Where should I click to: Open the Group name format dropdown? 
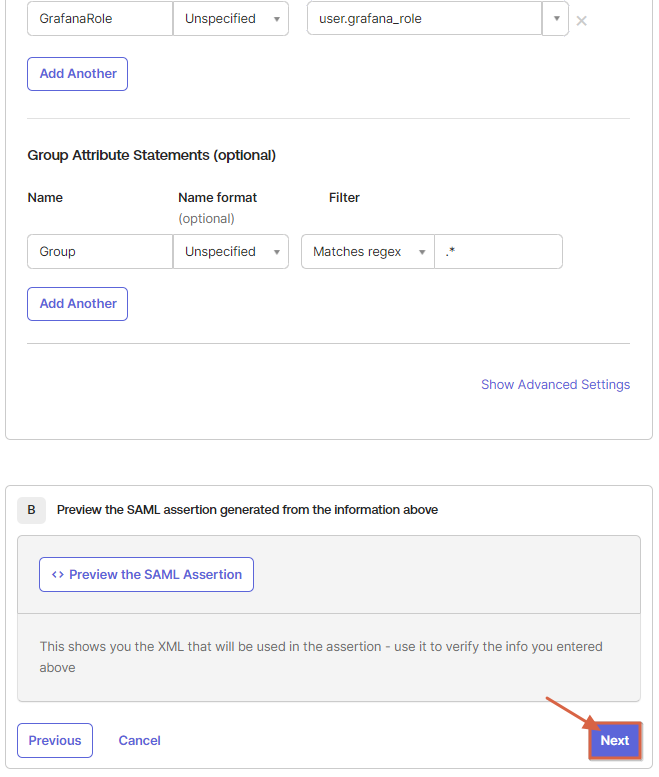(x=231, y=252)
